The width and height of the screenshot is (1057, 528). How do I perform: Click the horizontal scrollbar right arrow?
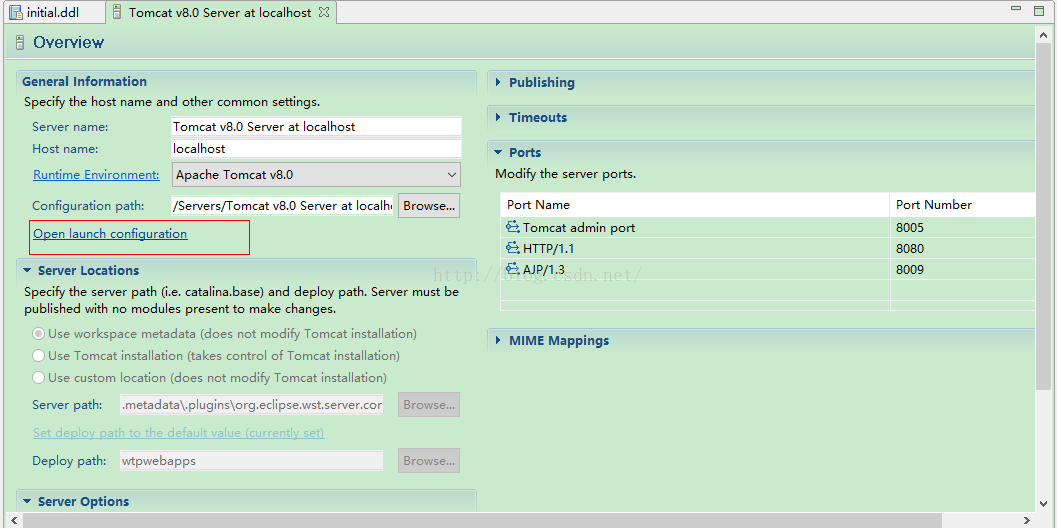tap(1027, 520)
